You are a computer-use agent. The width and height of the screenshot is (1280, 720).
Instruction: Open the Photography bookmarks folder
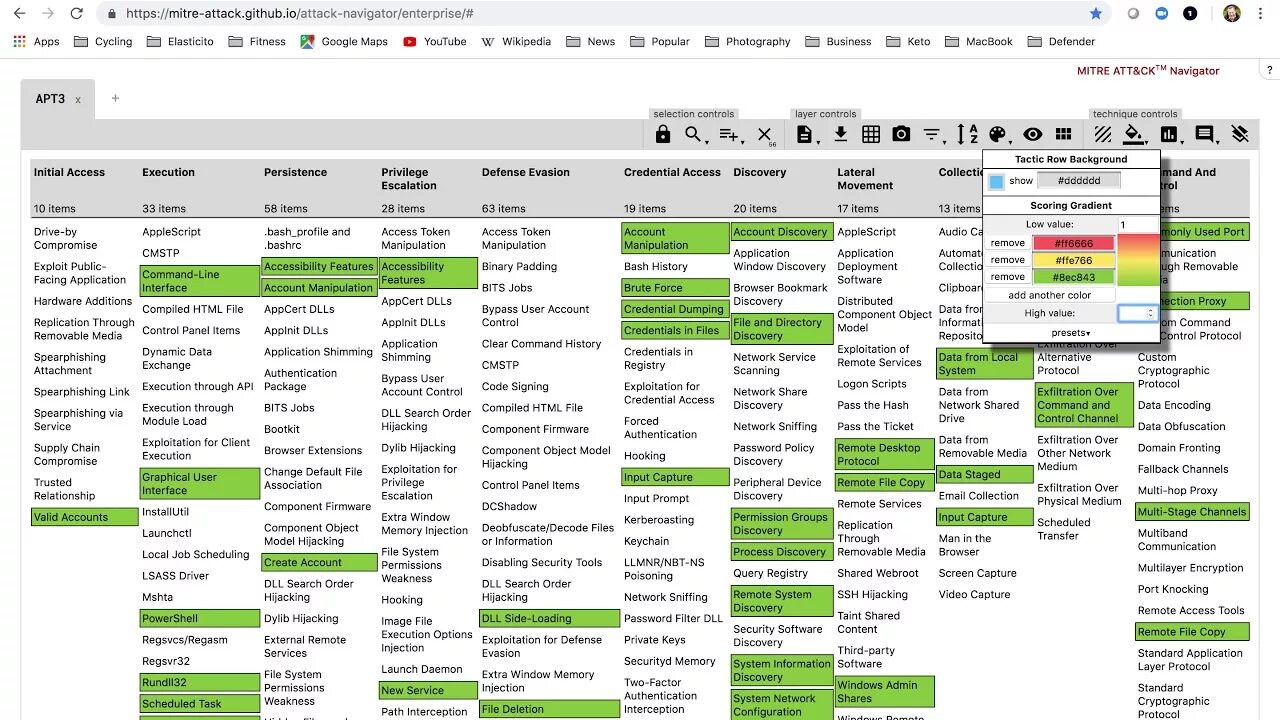tap(748, 42)
